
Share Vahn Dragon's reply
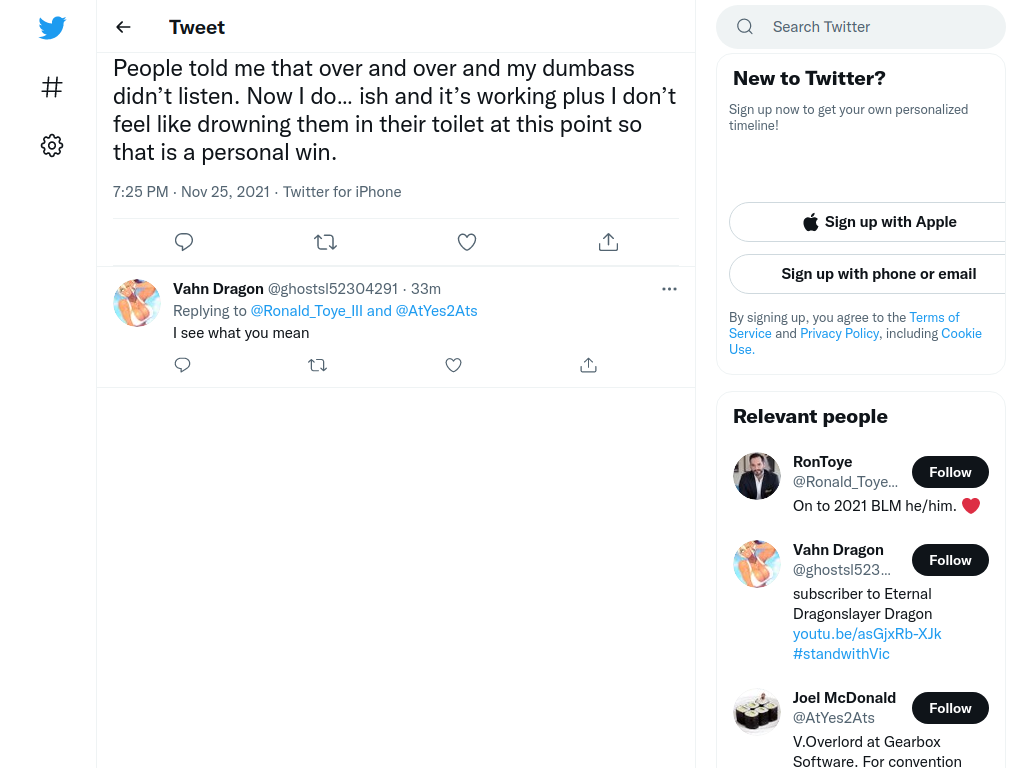[588, 365]
